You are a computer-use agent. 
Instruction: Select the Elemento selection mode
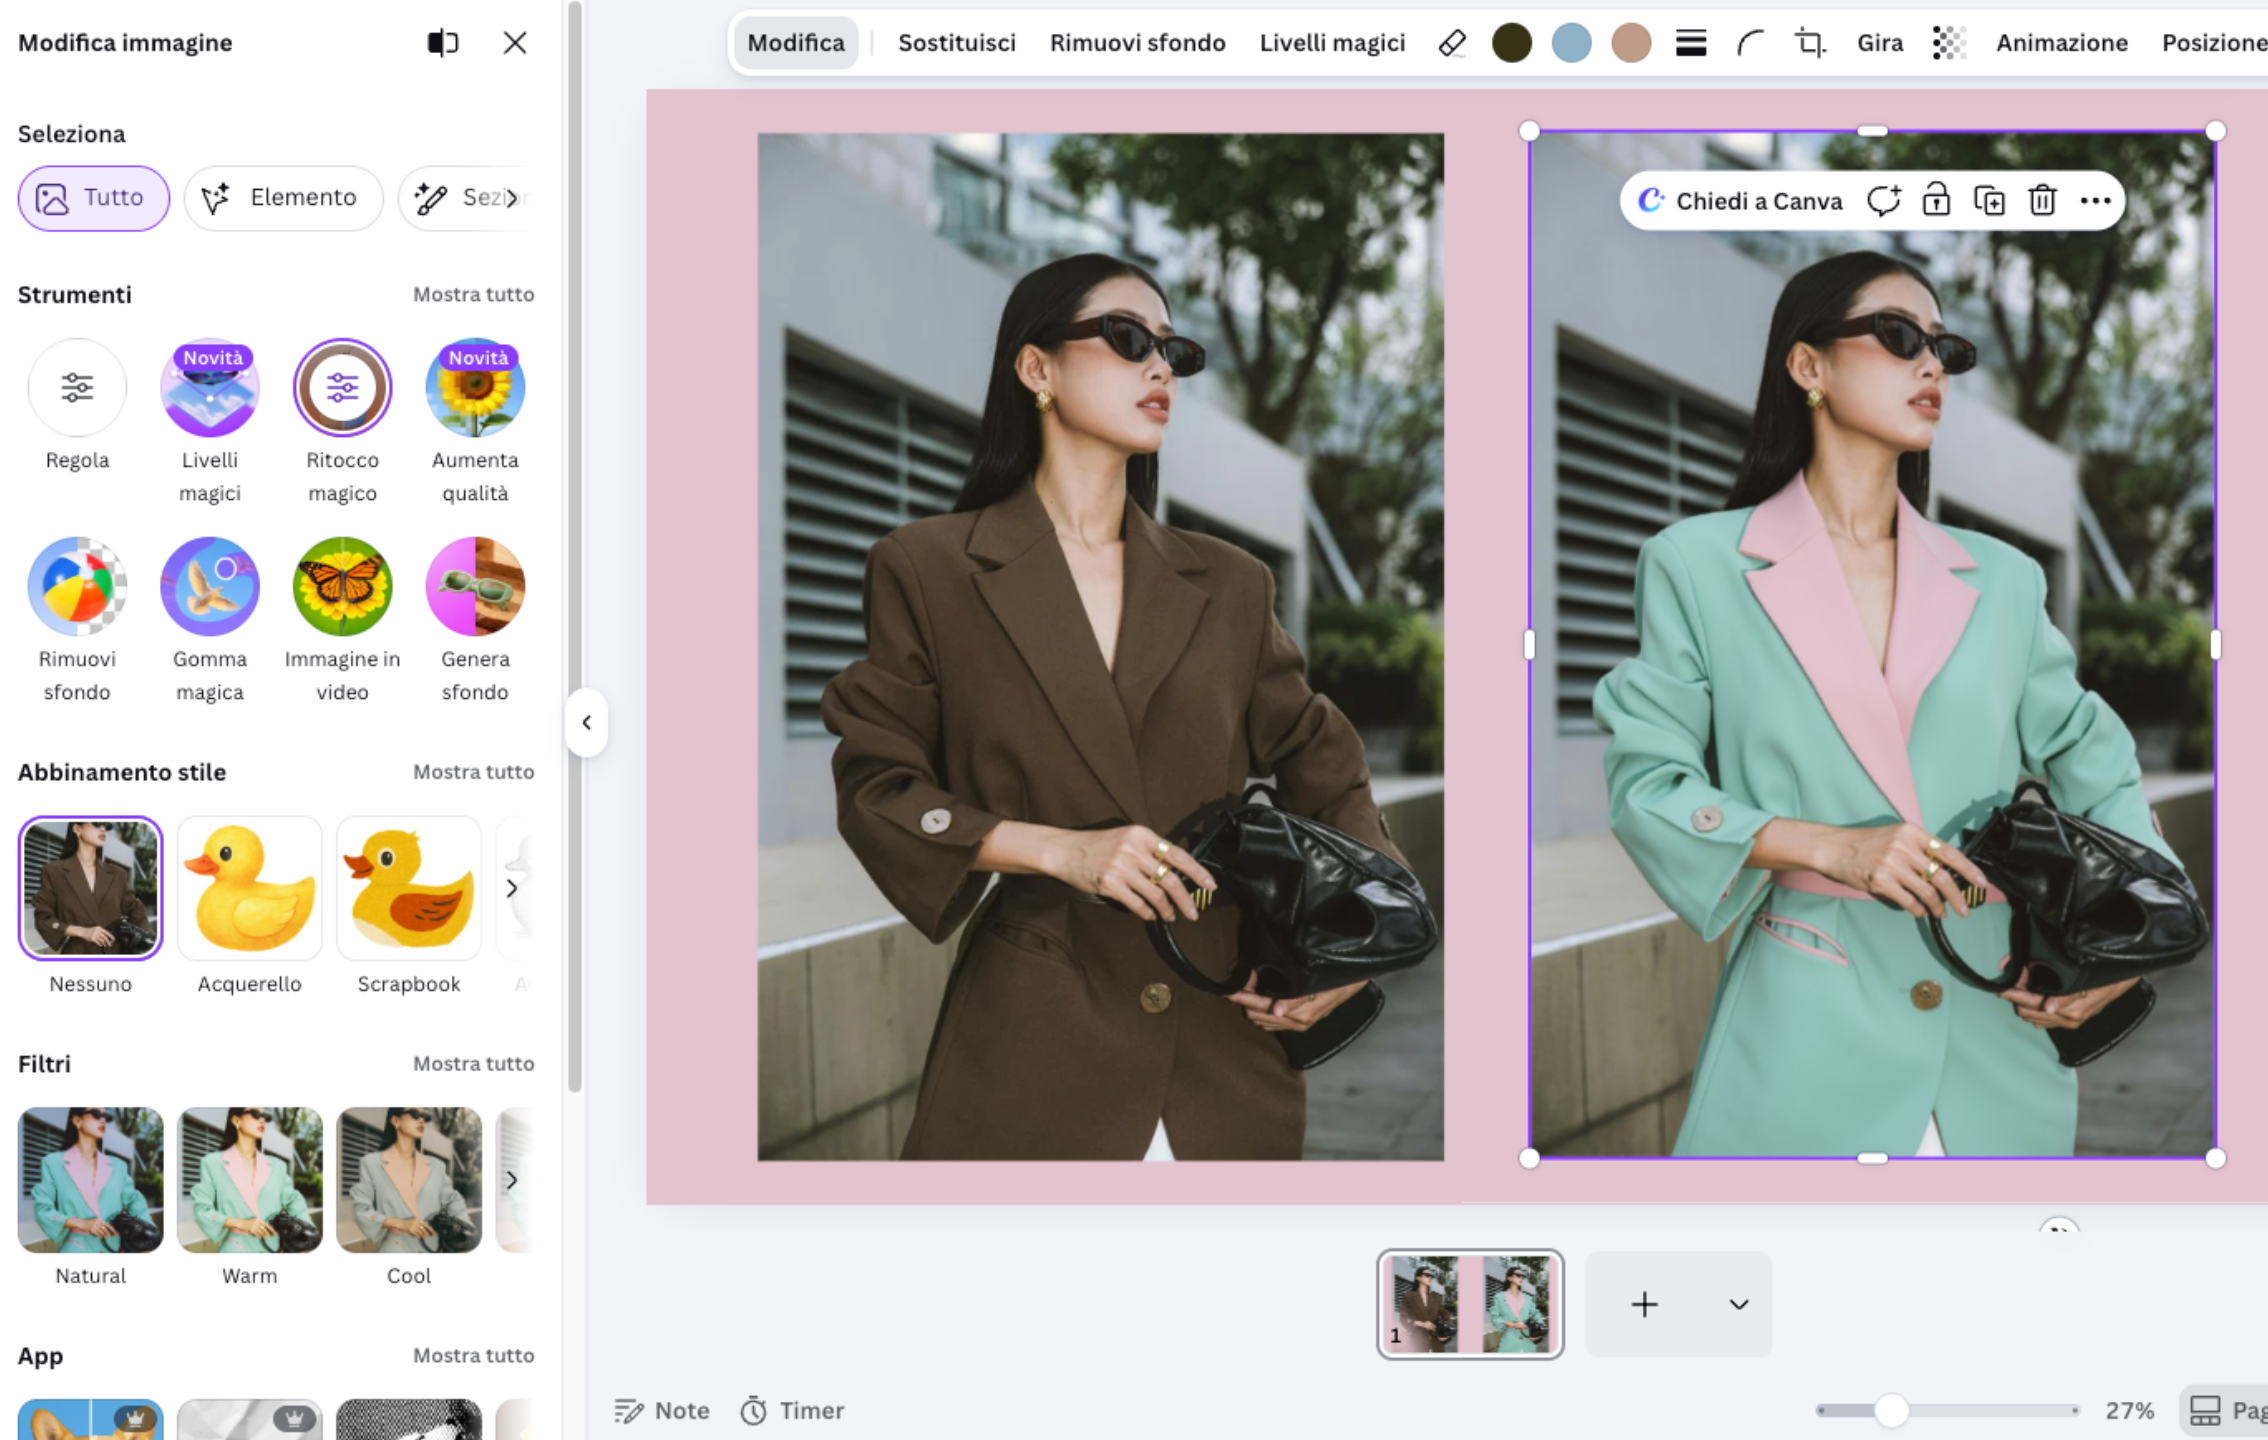[x=283, y=198]
